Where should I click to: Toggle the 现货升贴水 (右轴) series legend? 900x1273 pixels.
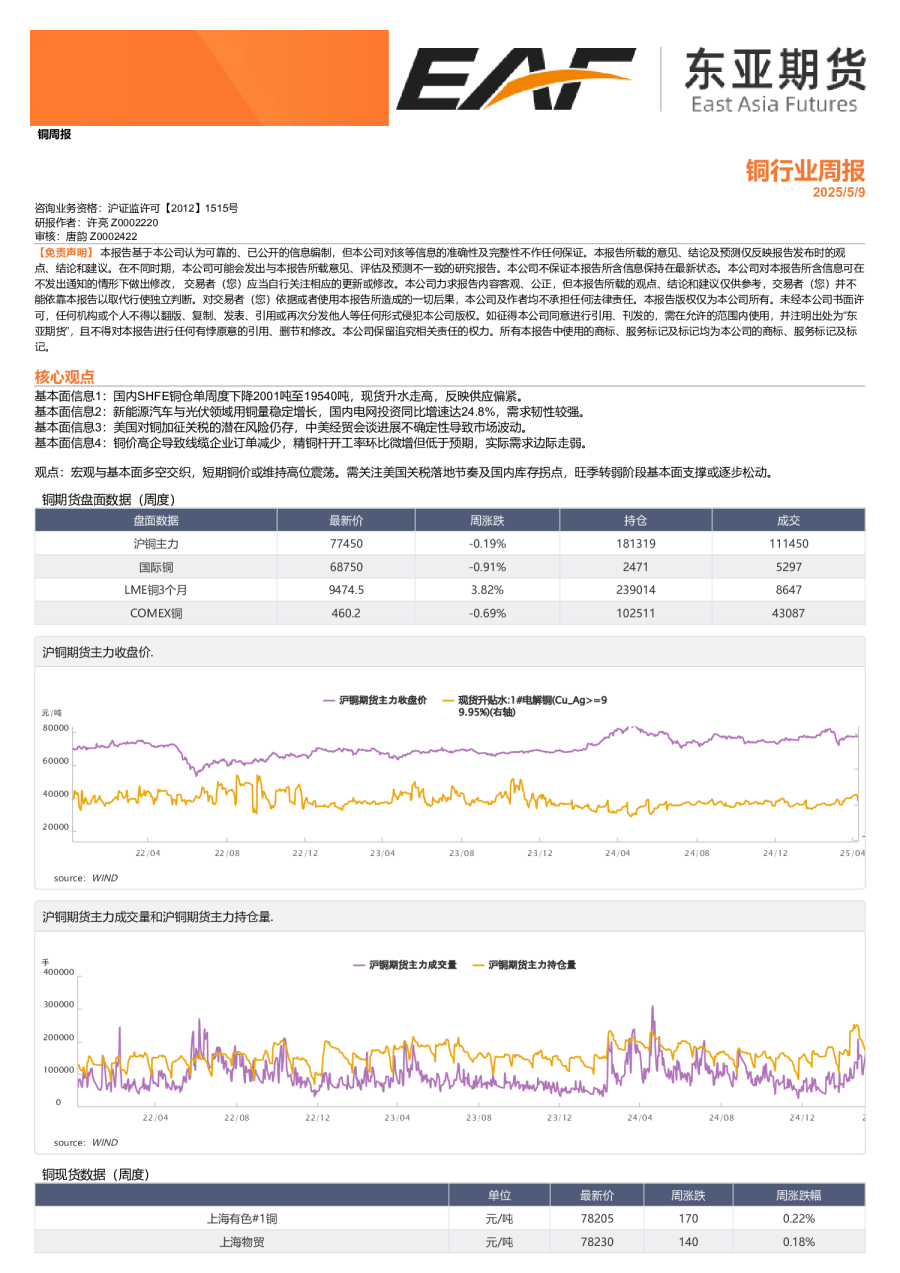(530, 705)
